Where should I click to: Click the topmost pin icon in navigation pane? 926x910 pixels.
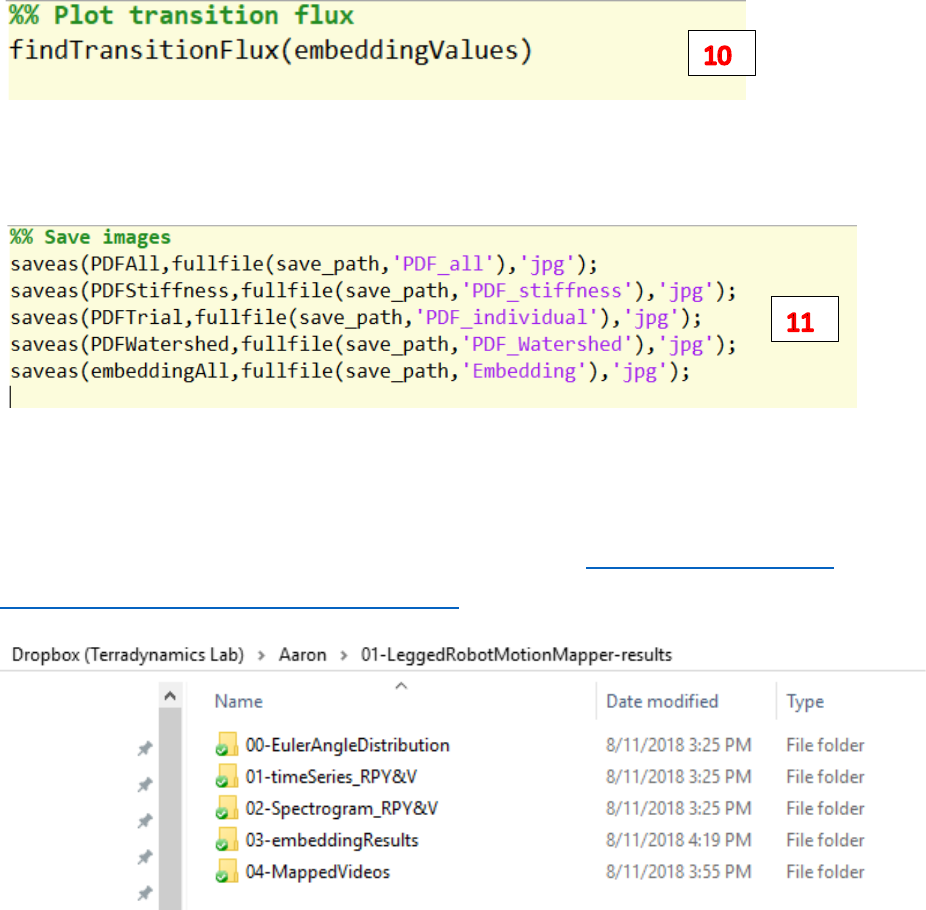145,748
